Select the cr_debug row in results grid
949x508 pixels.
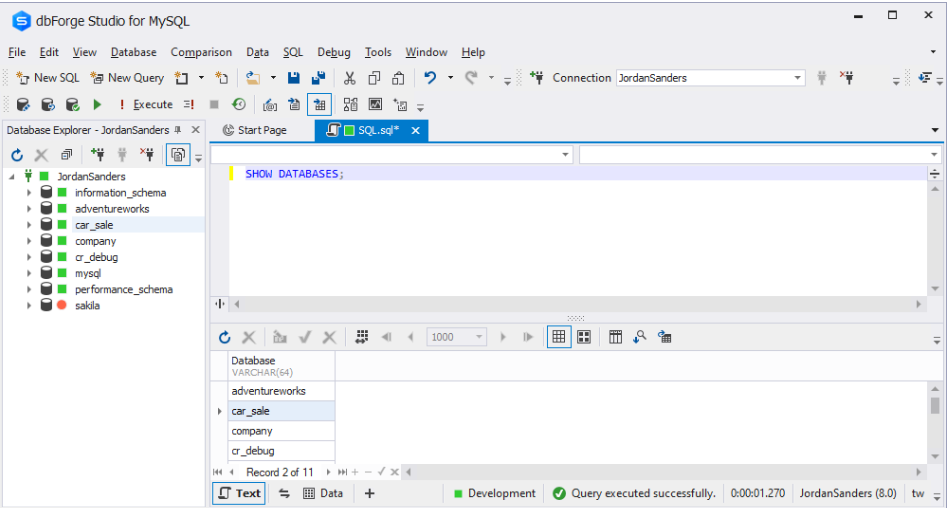coord(281,451)
